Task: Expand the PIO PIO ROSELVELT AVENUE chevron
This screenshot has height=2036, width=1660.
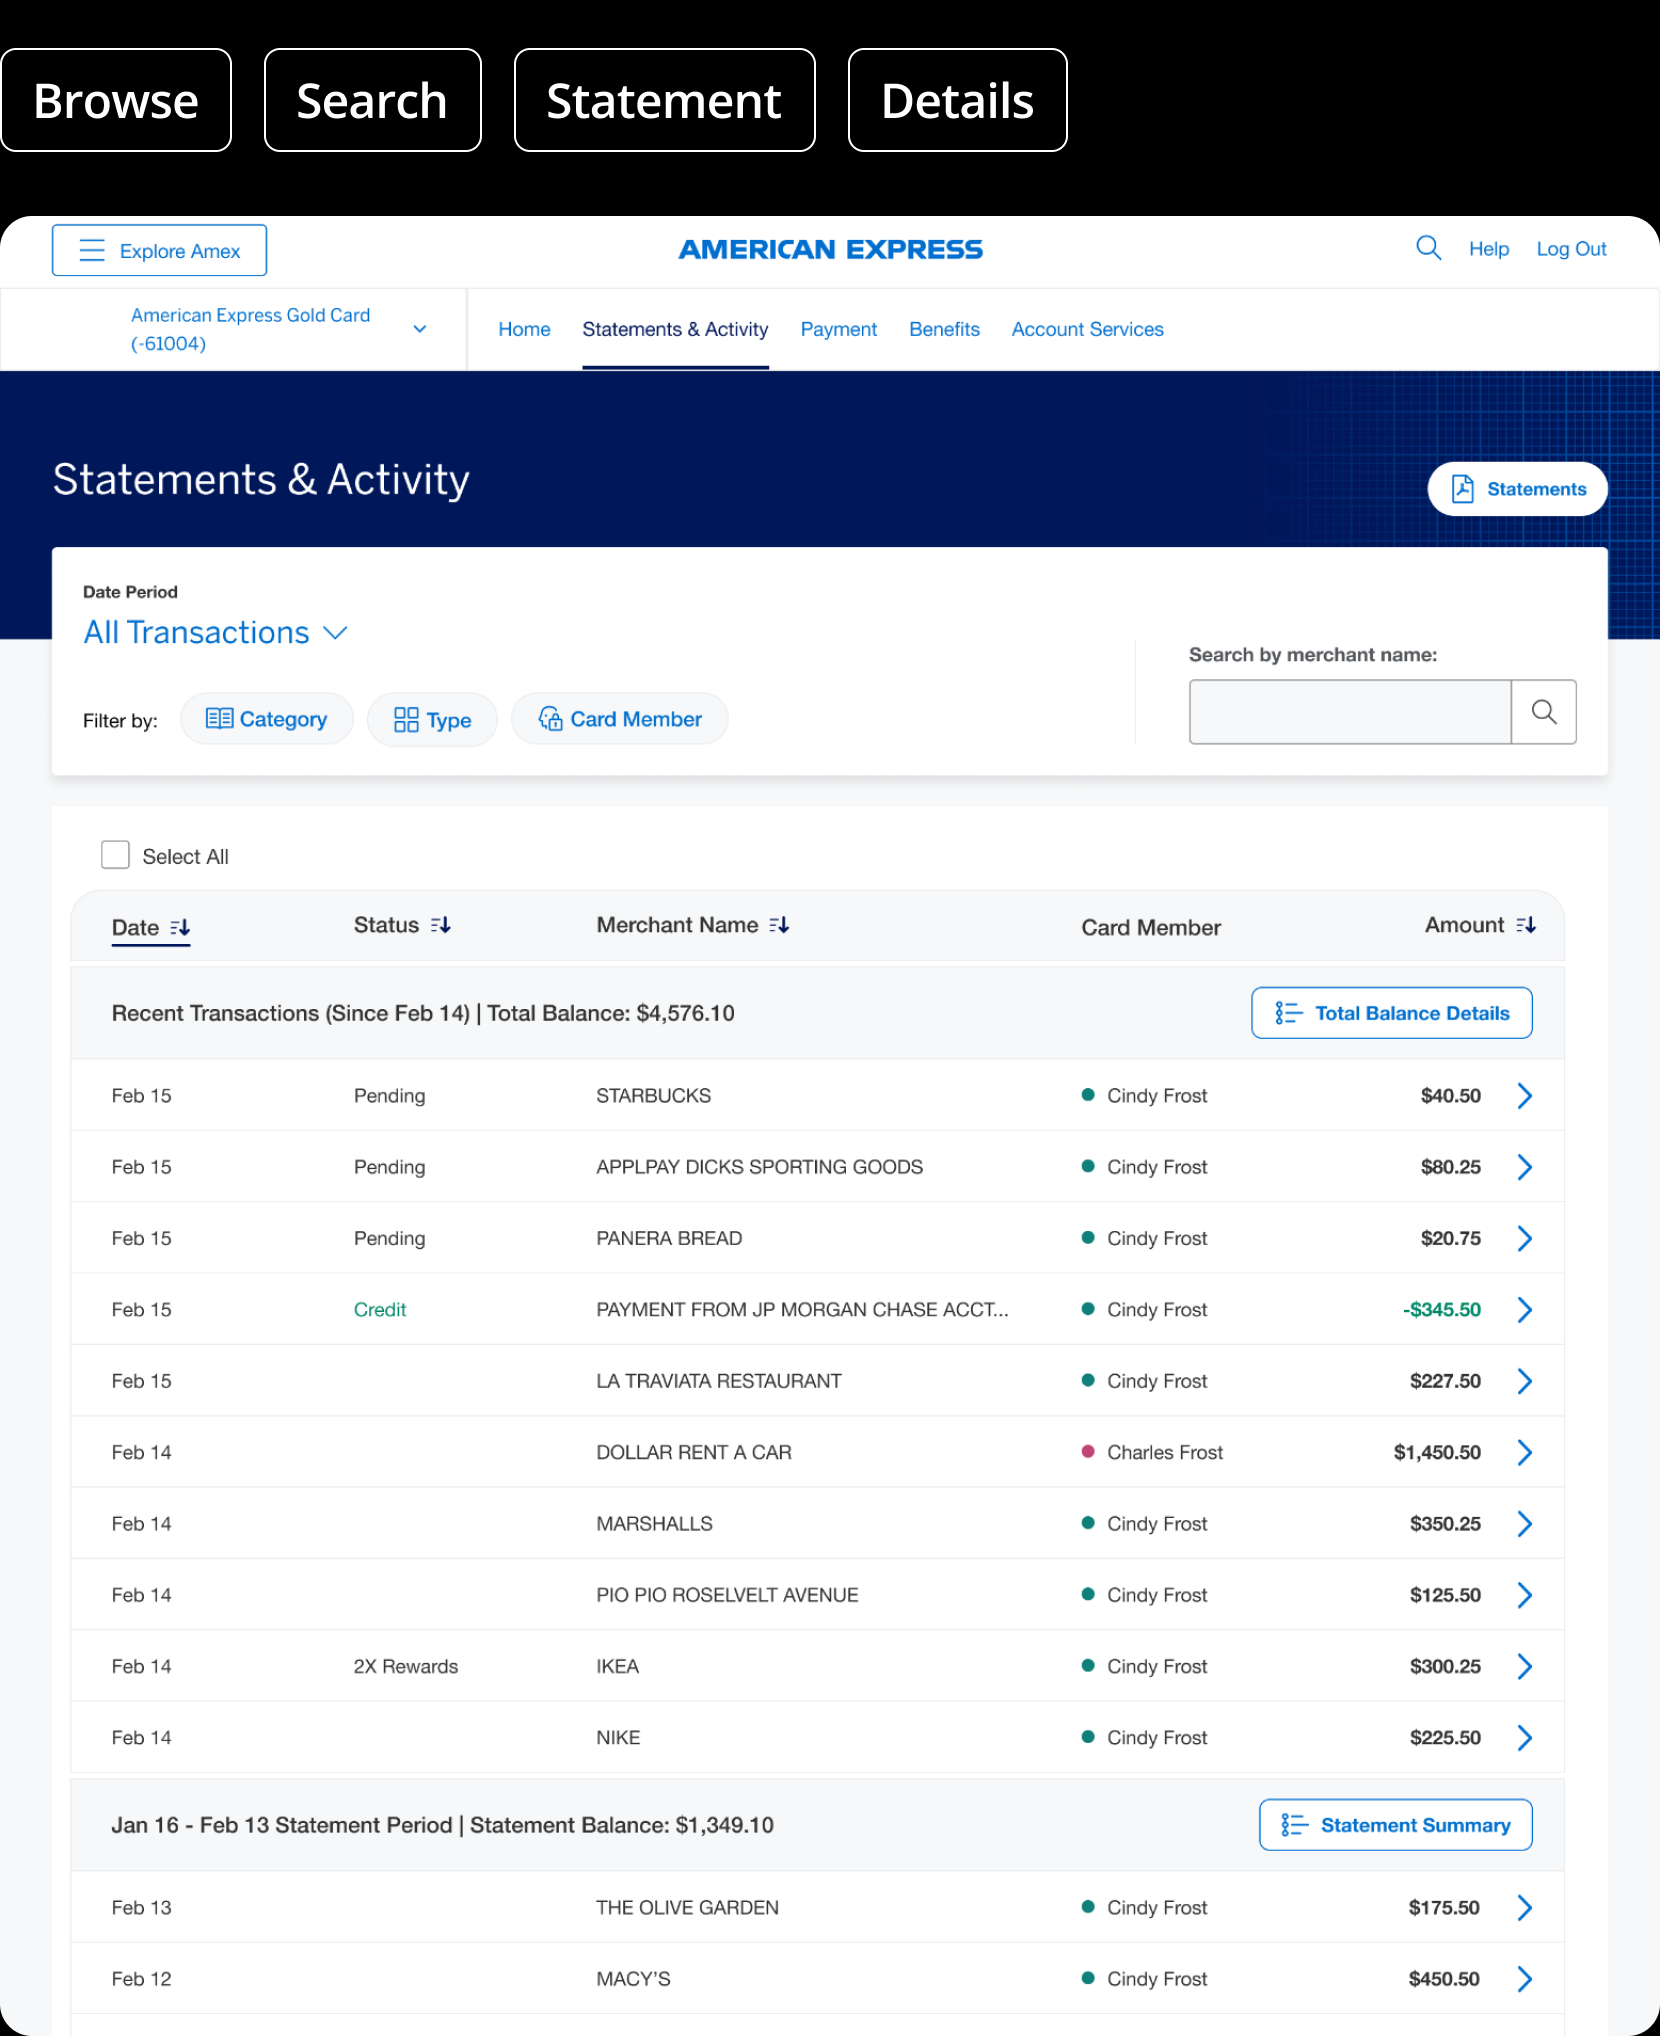Action: tap(1525, 1595)
